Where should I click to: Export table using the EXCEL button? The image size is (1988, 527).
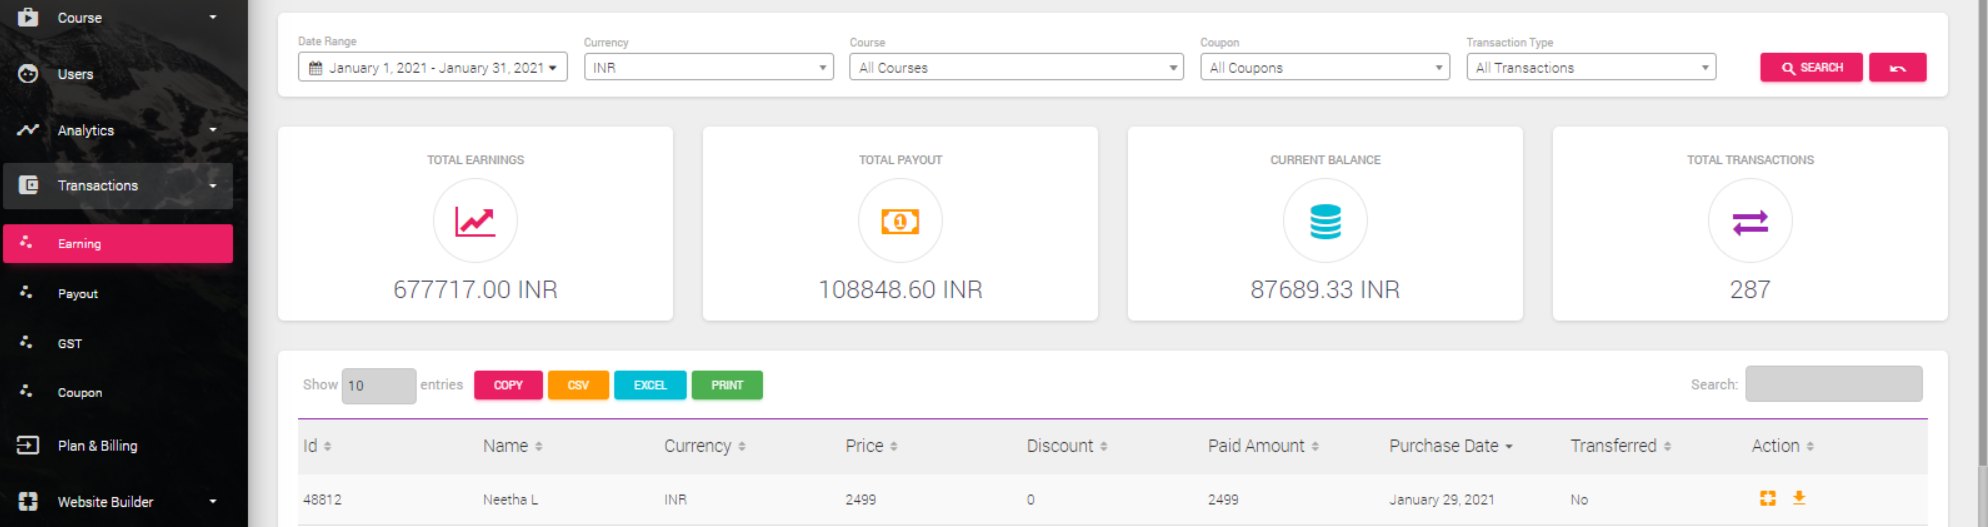650,385
